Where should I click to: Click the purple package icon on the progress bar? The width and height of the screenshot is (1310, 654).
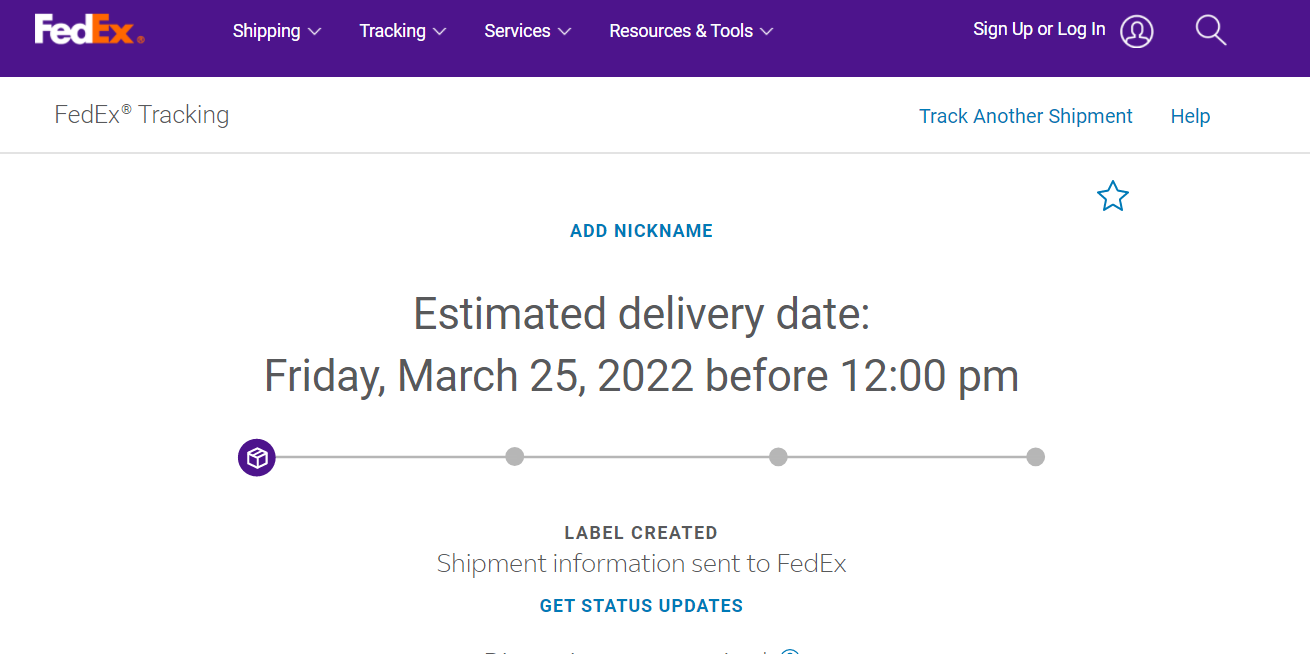tap(256, 457)
